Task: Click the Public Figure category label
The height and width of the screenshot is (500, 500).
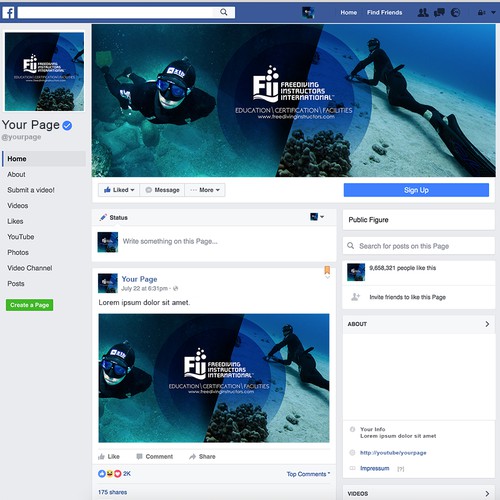Action: pos(368,220)
